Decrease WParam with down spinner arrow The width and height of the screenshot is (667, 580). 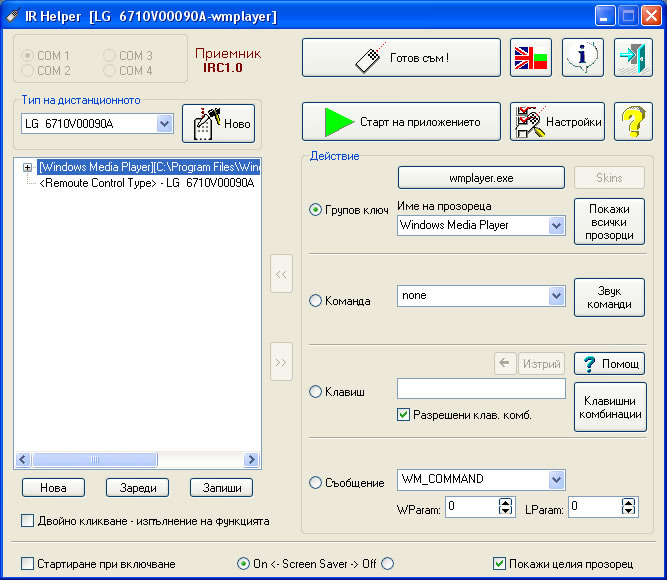(x=505, y=511)
